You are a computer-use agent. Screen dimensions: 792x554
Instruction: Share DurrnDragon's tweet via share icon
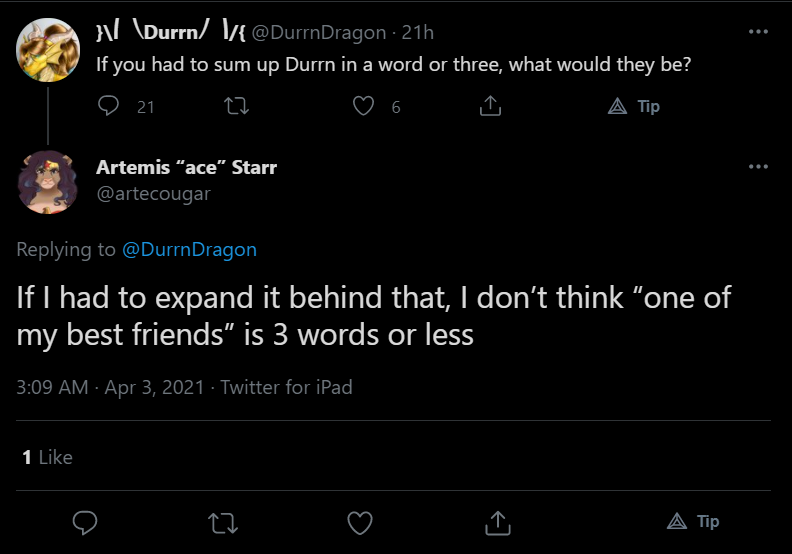click(x=490, y=106)
